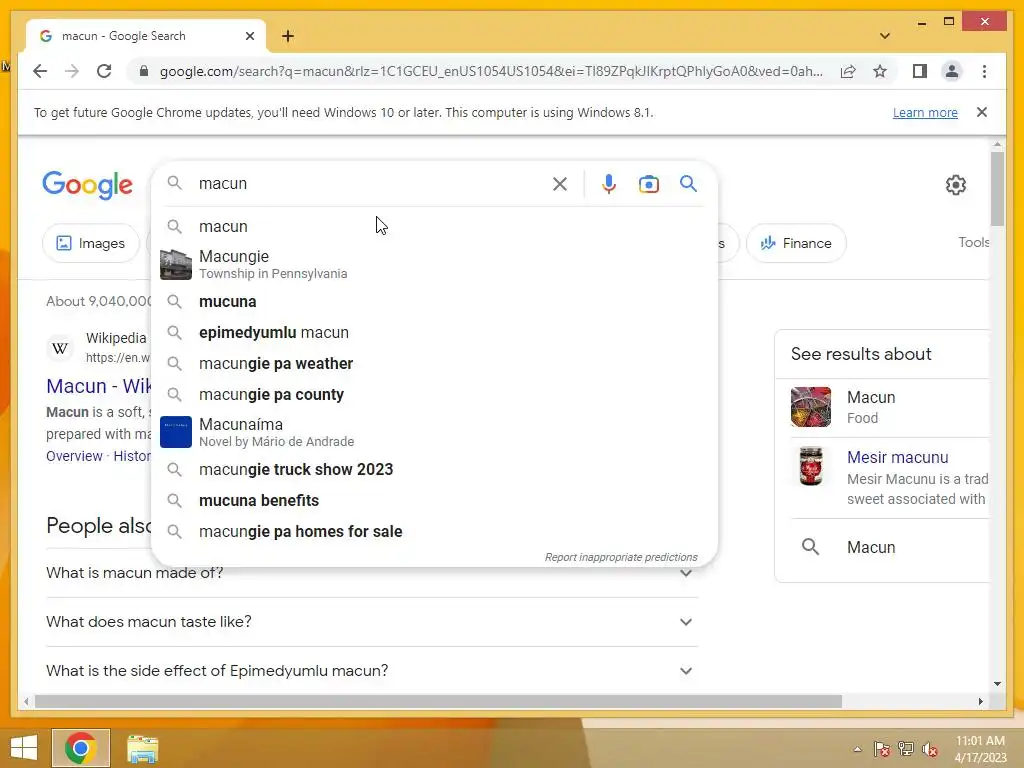
Task: Click the Chrome back arrow
Action: pos(40,71)
